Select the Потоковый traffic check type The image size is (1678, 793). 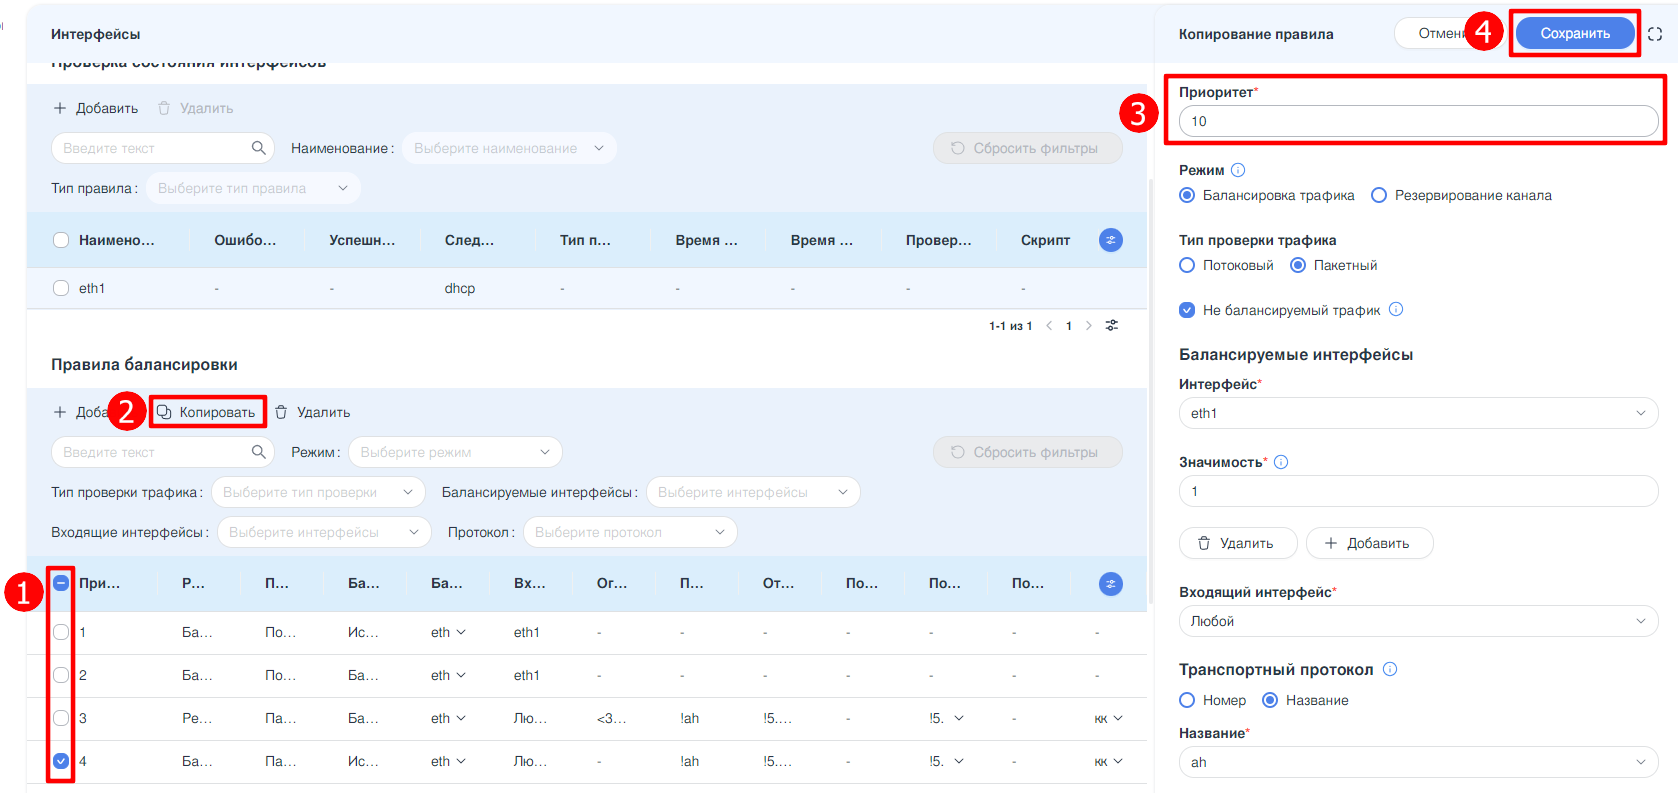(1187, 266)
